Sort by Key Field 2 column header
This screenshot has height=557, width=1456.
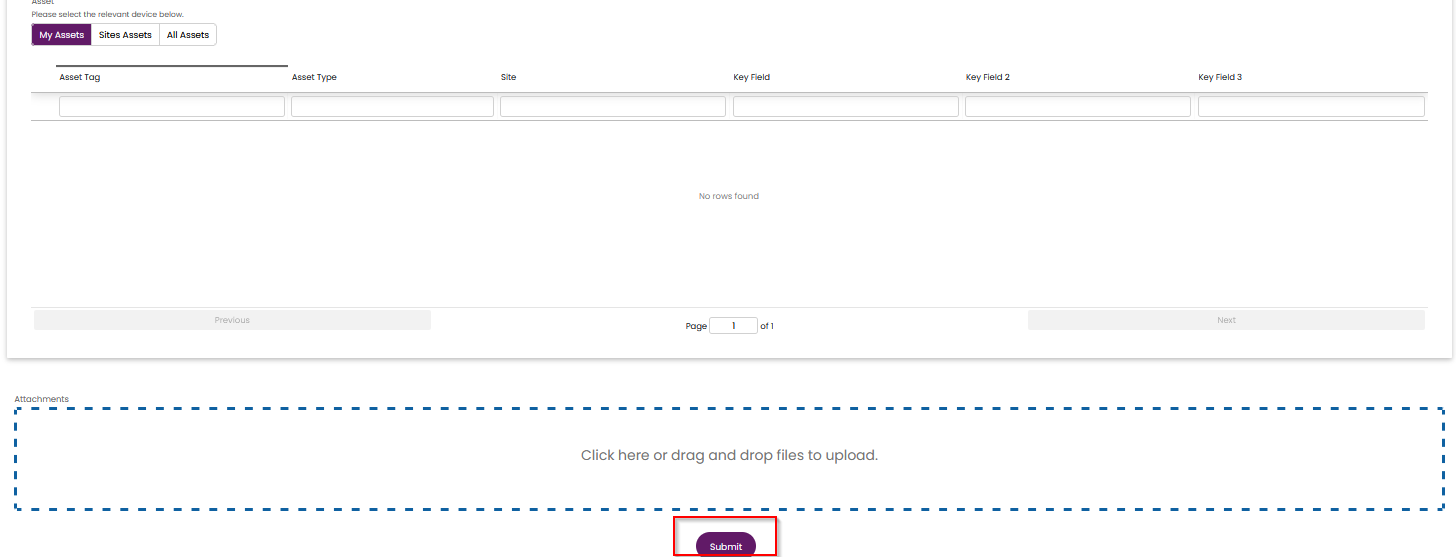[987, 78]
